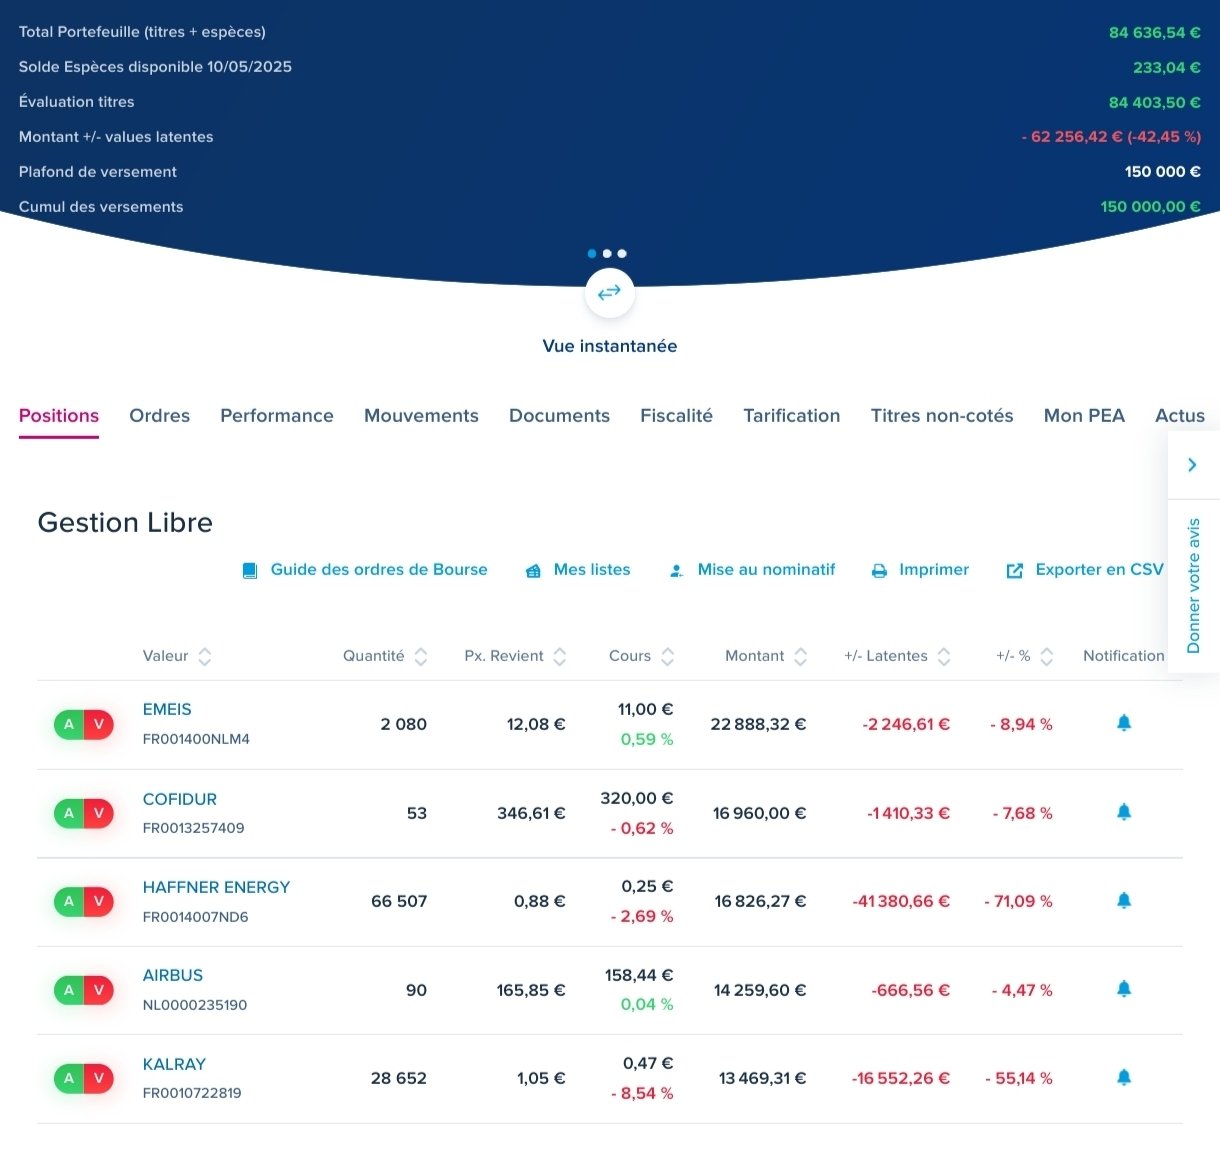This screenshot has width=1220, height=1151.
Task: Click the Donner votre avis side tab
Action: [1193, 586]
